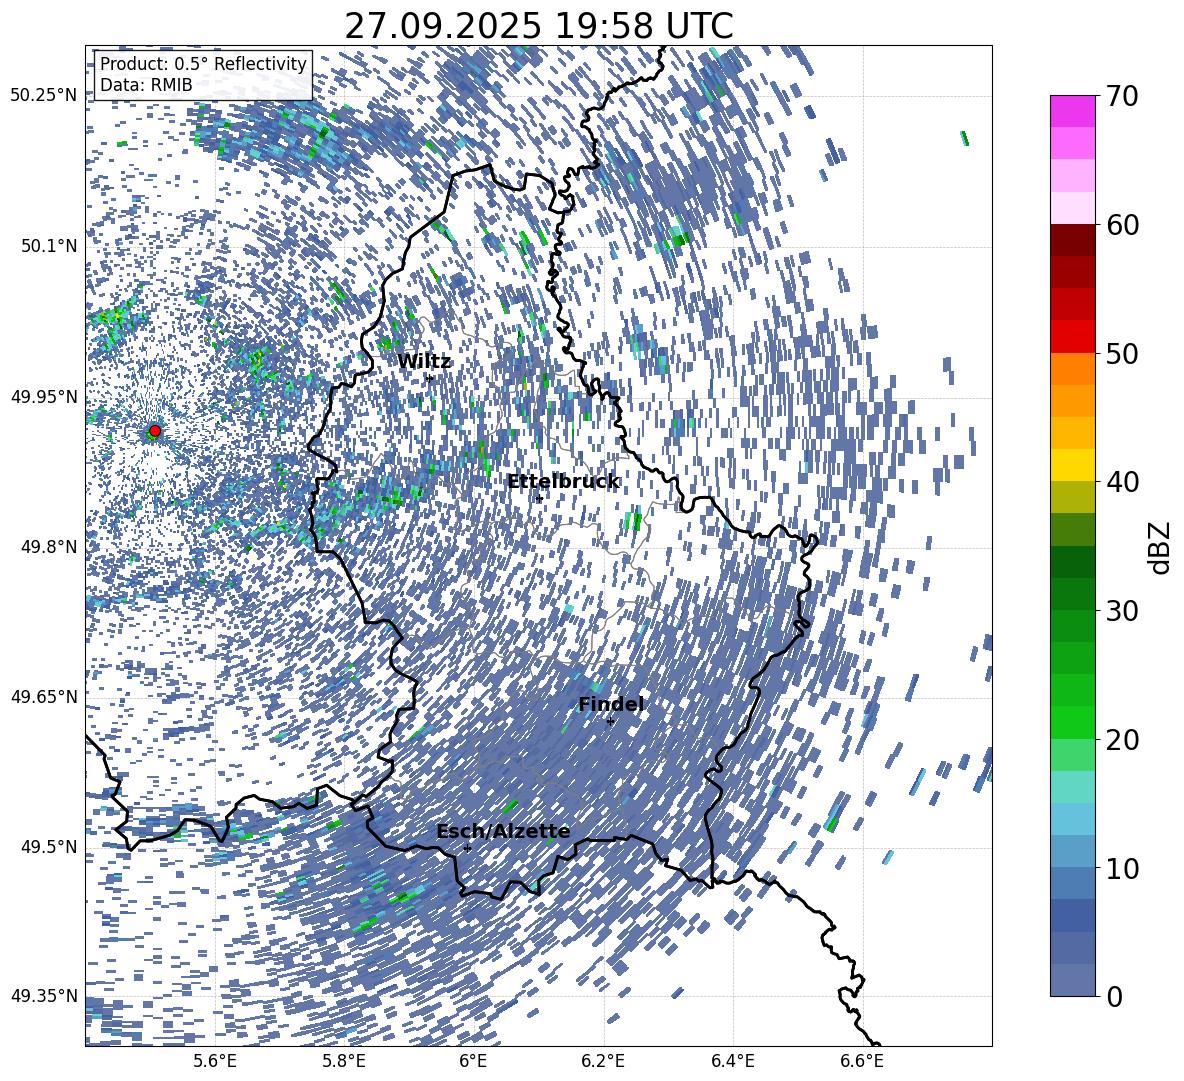Image resolution: width=1184 pixels, height=1081 pixels.
Task: Click the 50 tick on colorbar
Action: (1121, 353)
